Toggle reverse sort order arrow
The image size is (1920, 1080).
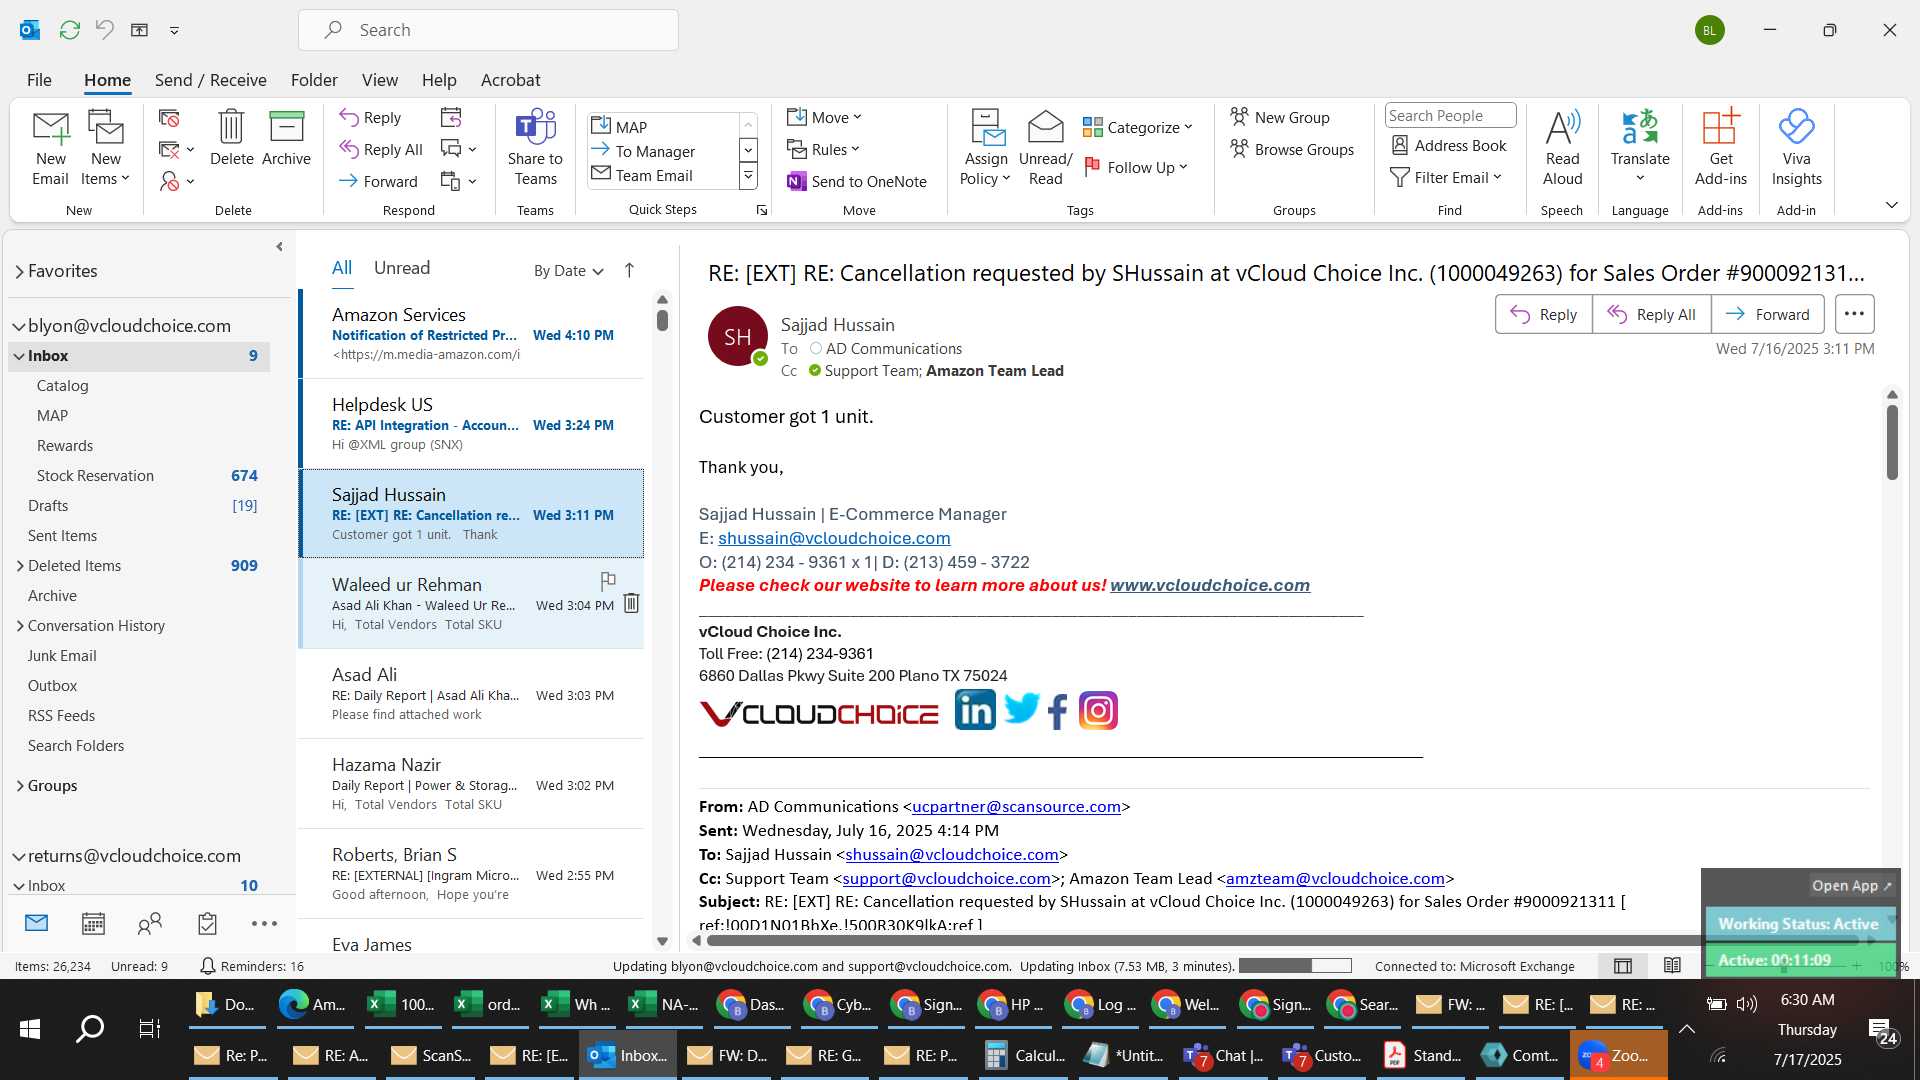(x=629, y=270)
